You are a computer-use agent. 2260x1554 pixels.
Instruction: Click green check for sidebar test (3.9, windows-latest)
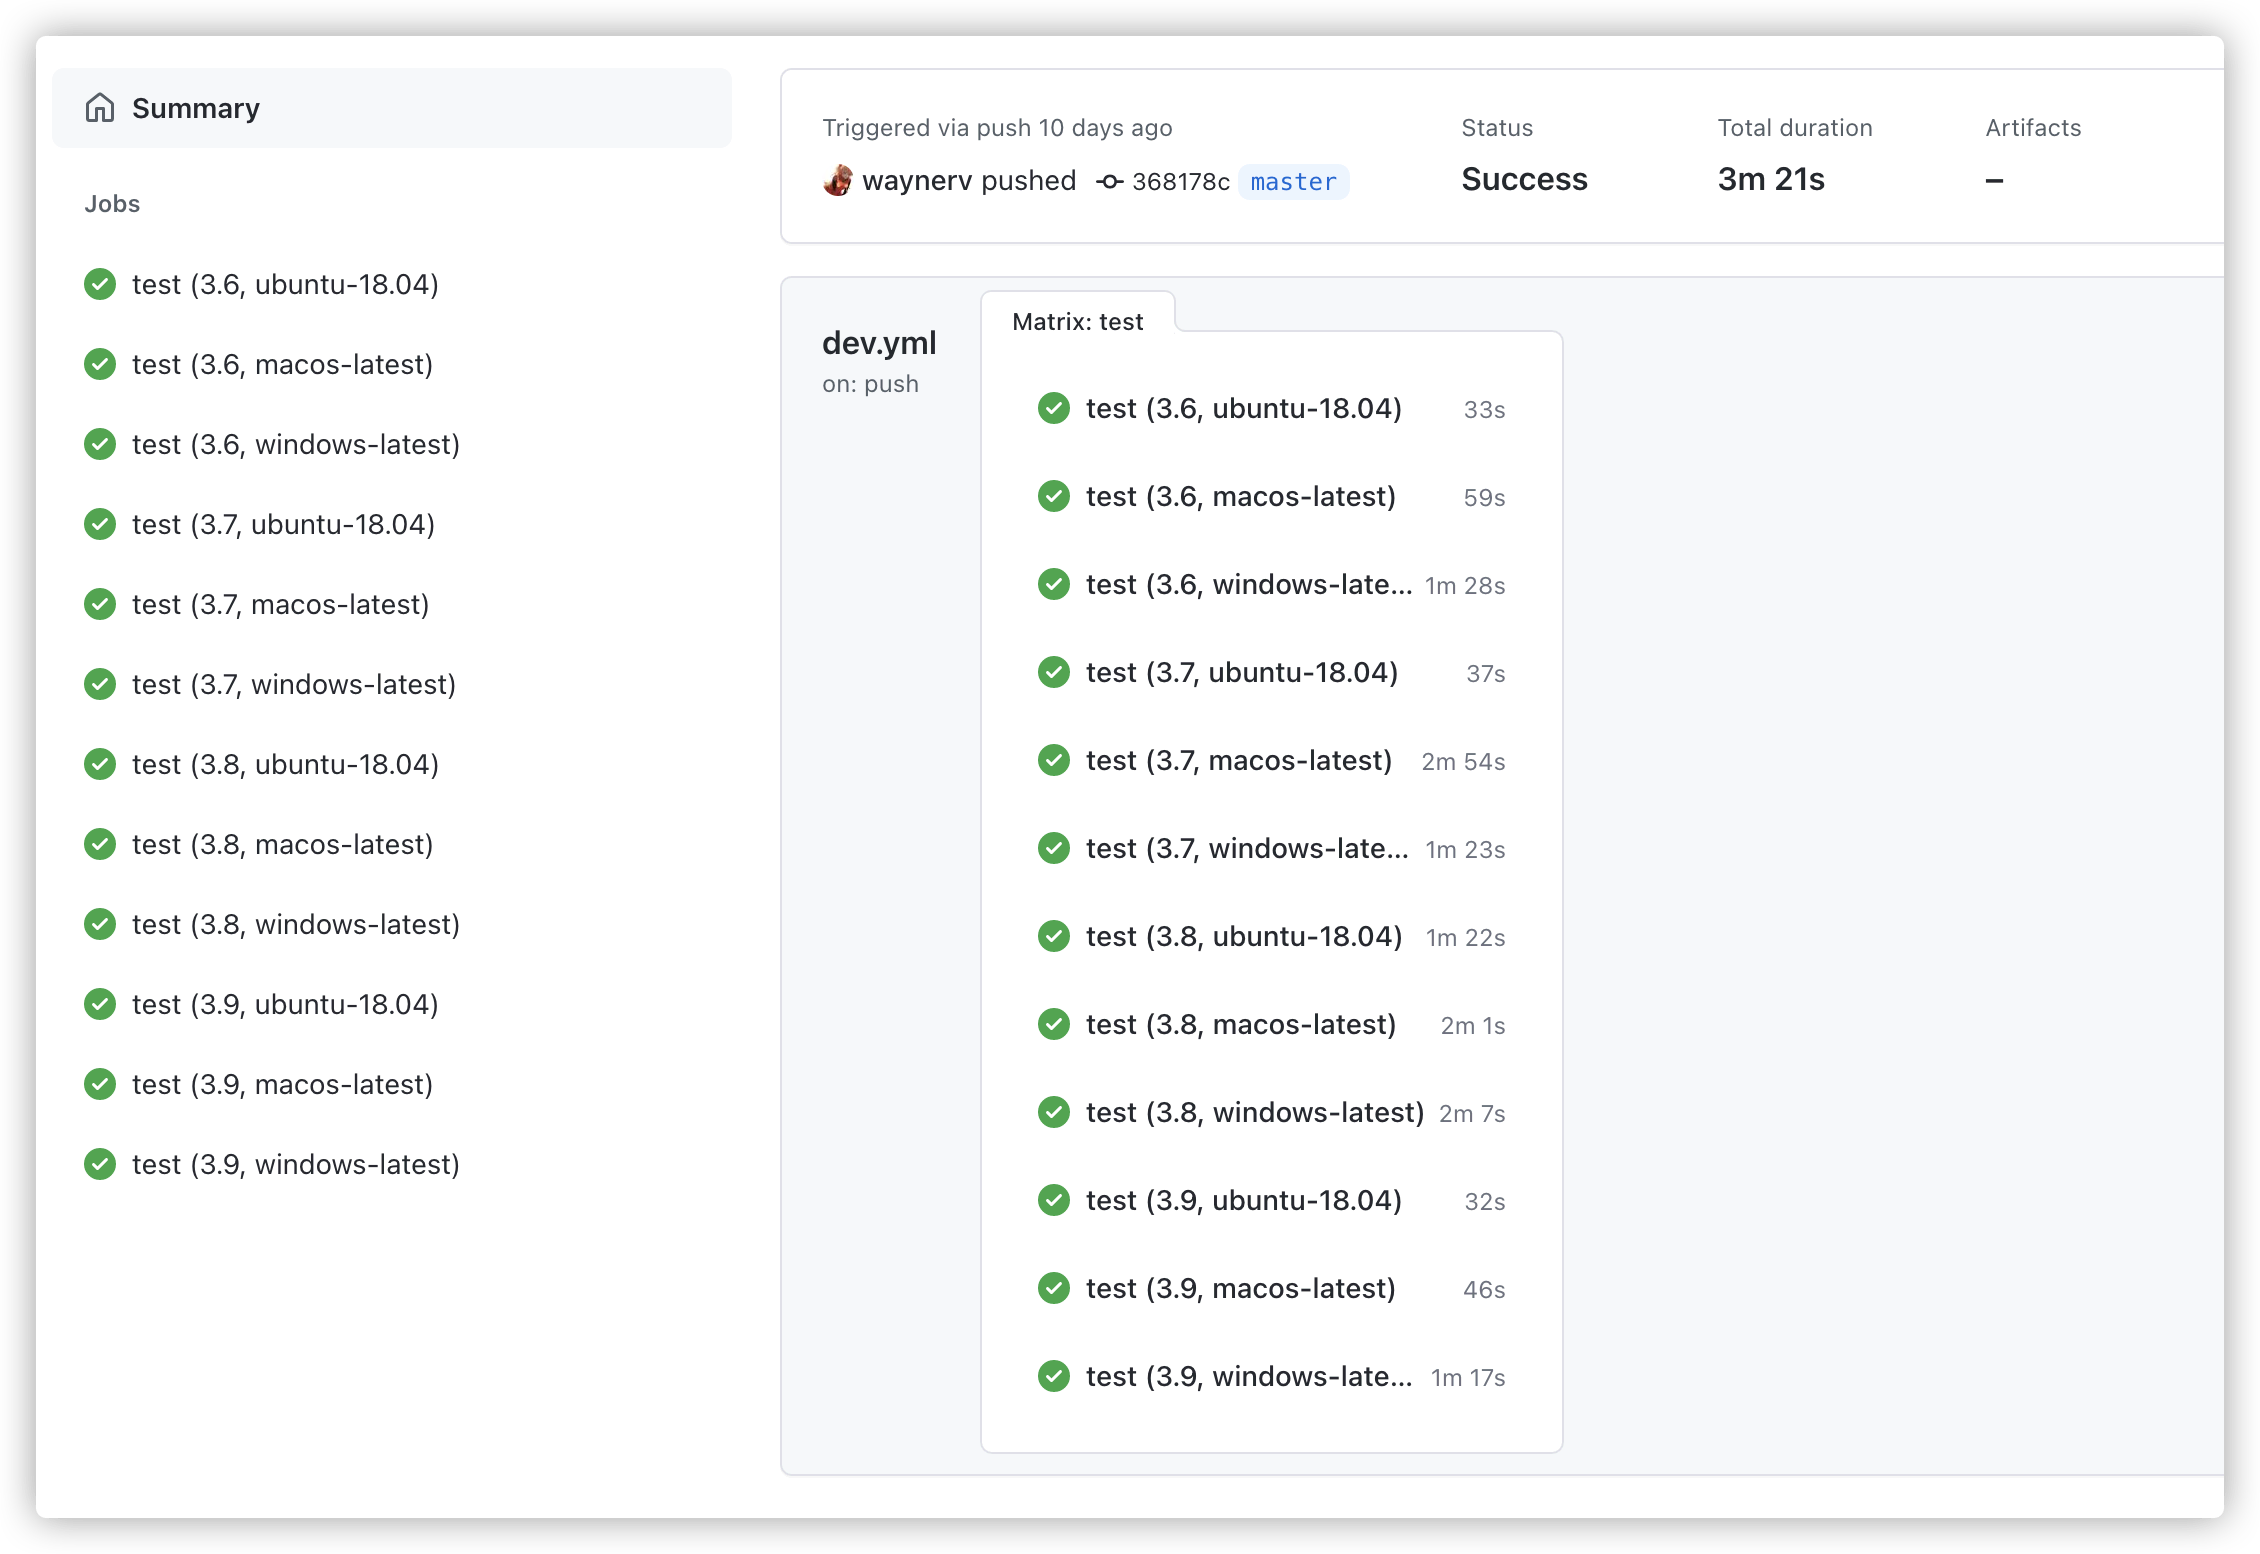click(x=100, y=1164)
